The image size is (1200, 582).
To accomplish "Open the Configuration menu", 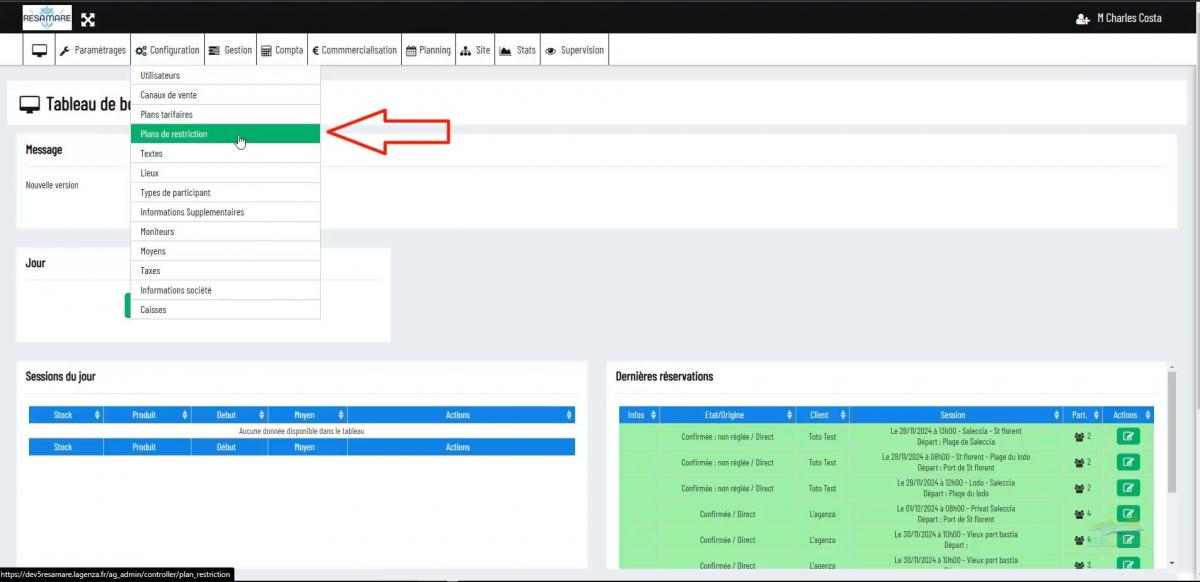I will (x=167, y=50).
